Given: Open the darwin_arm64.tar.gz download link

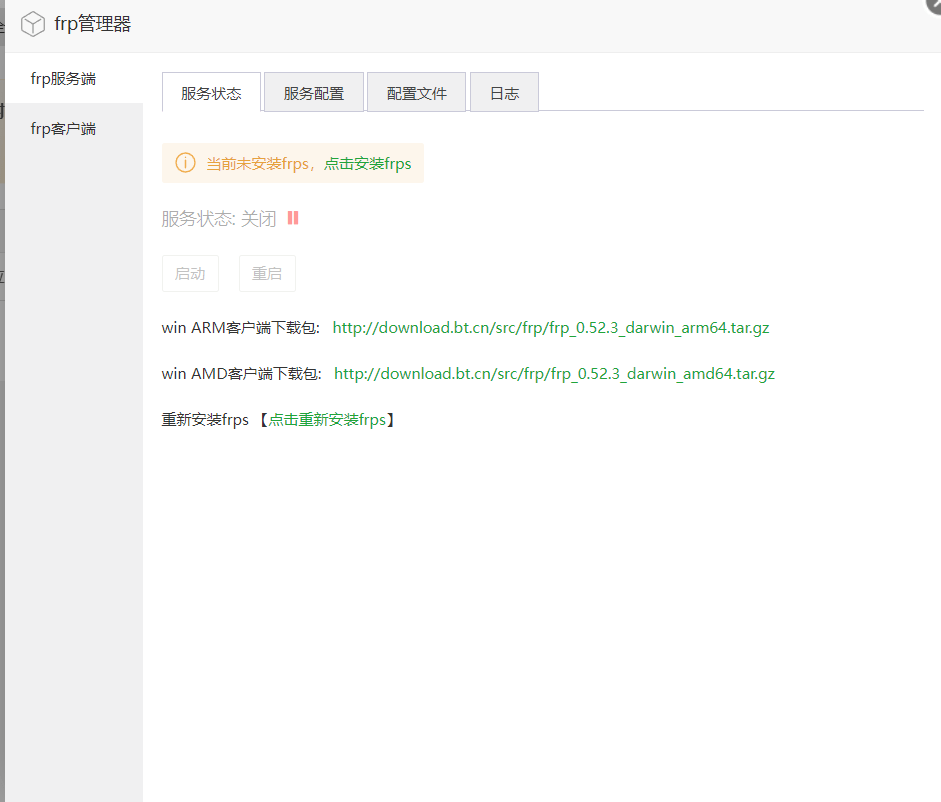Looking at the screenshot, I should [550, 328].
